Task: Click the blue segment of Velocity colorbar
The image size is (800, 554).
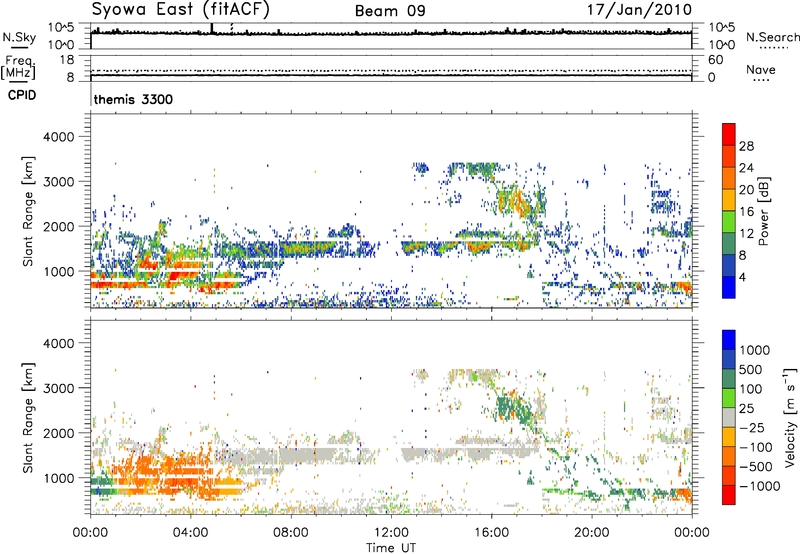Action: (729, 340)
